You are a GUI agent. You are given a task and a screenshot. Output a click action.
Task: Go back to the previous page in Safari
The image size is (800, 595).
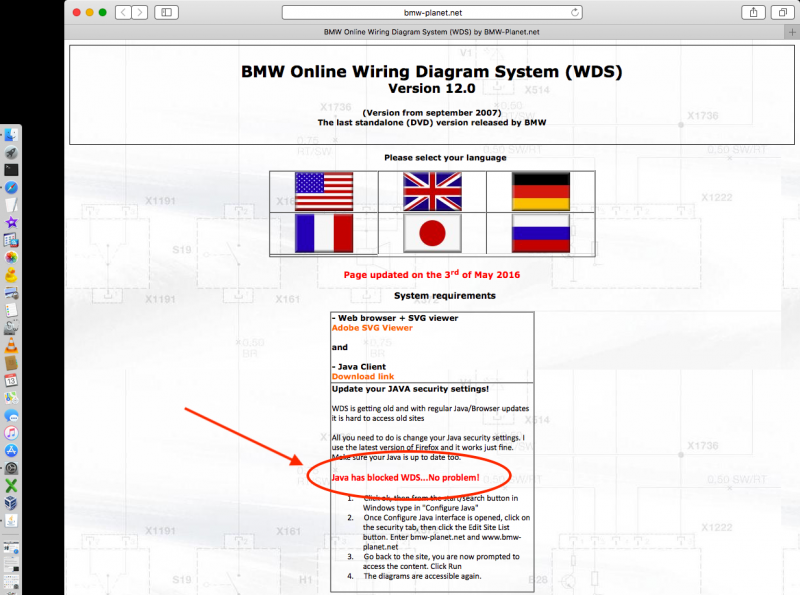click(123, 12)
